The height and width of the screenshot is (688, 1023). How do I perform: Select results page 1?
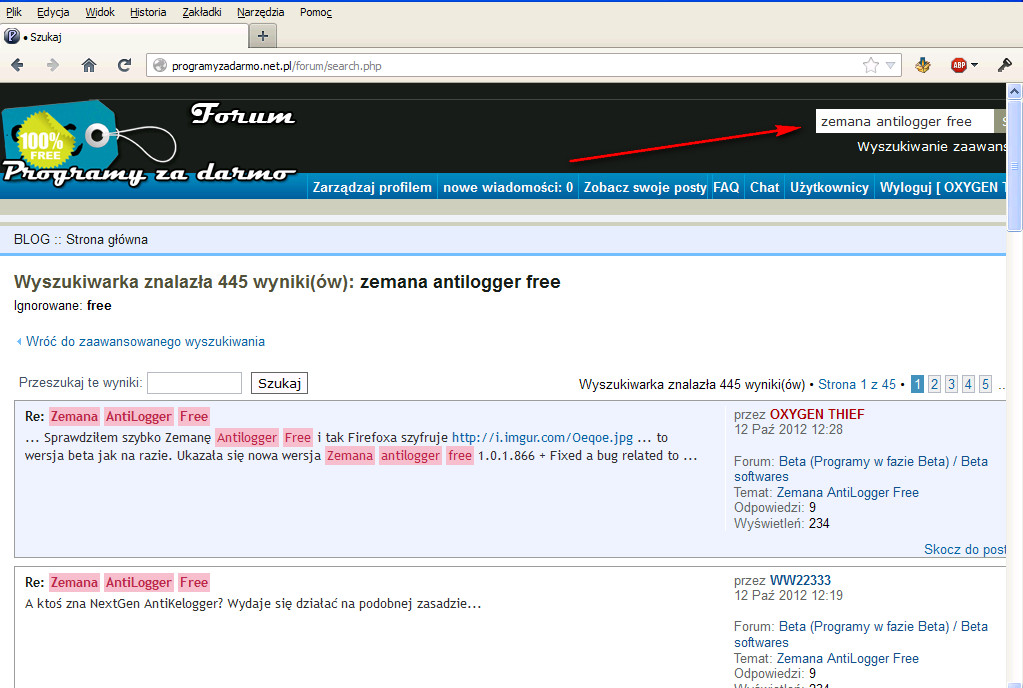(x=917, y=384)
